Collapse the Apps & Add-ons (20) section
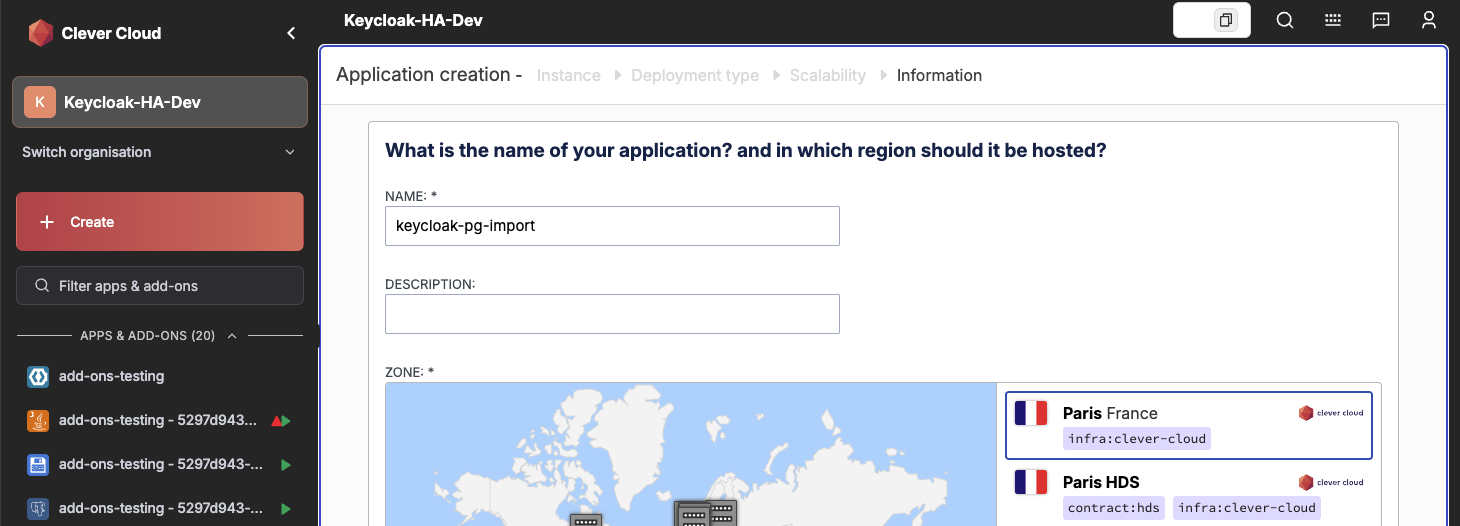 (x=160, y=336)
